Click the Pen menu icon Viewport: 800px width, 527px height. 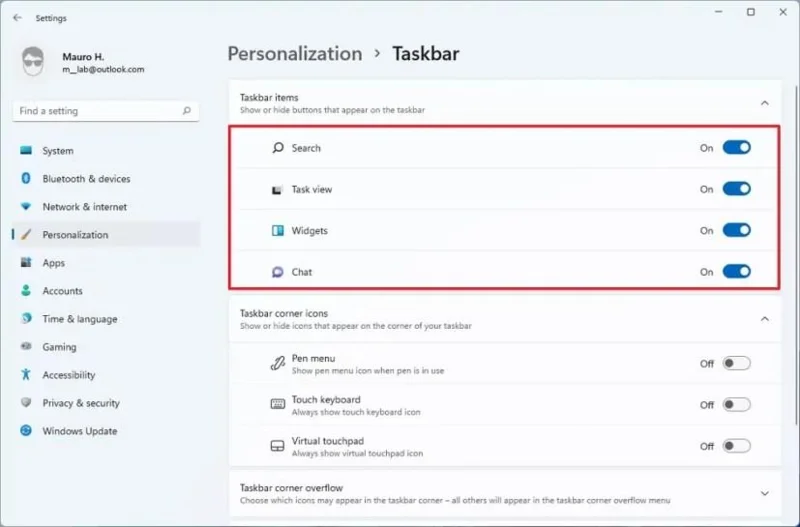(278, 364)
